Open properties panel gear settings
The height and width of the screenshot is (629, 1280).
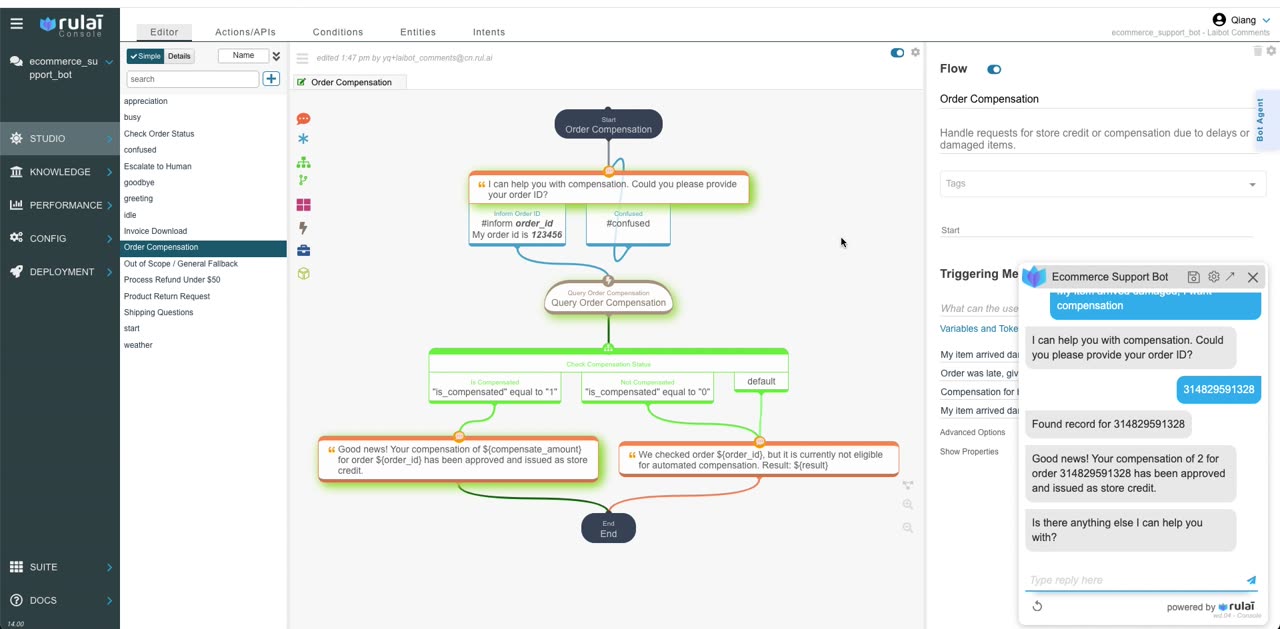[x=1271, y=51]
